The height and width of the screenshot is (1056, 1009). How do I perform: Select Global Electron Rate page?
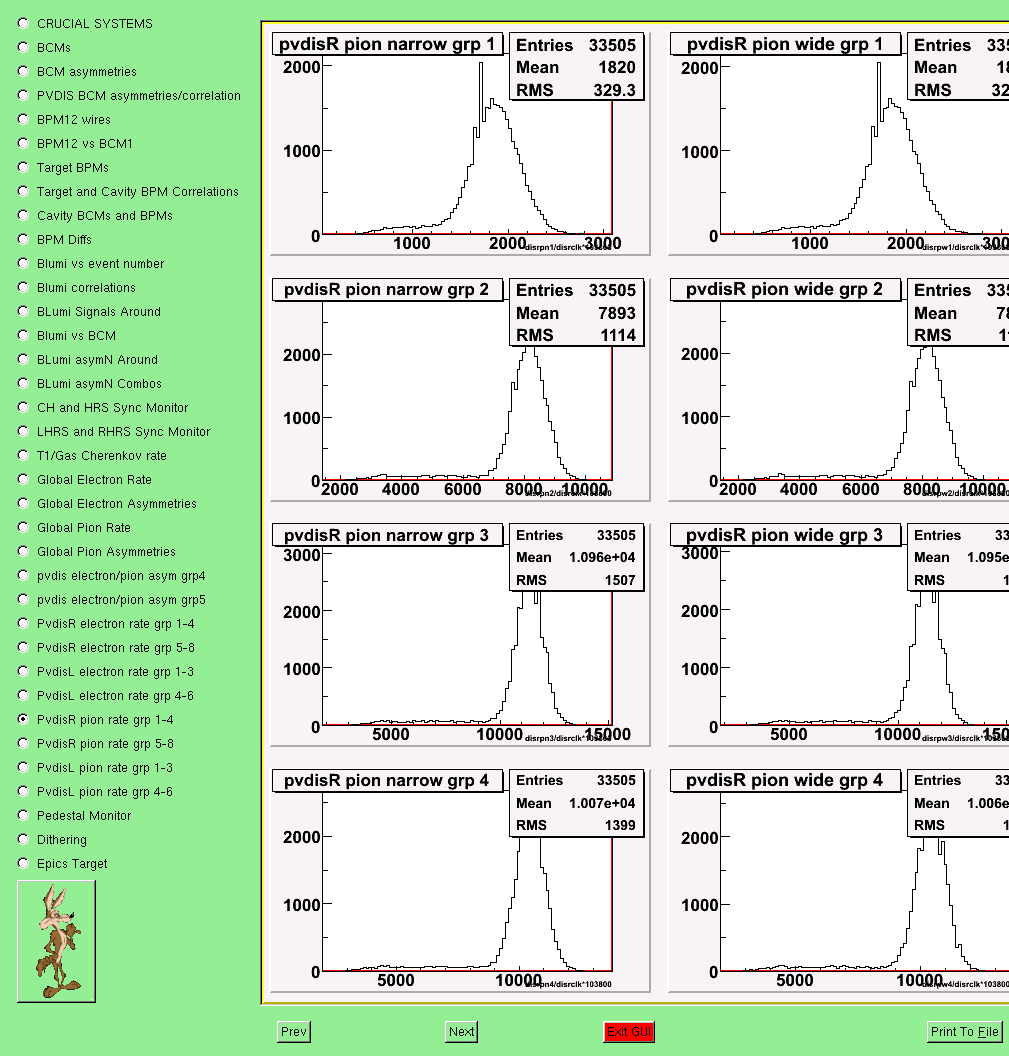pyautogui.click(x=24, y=480)
